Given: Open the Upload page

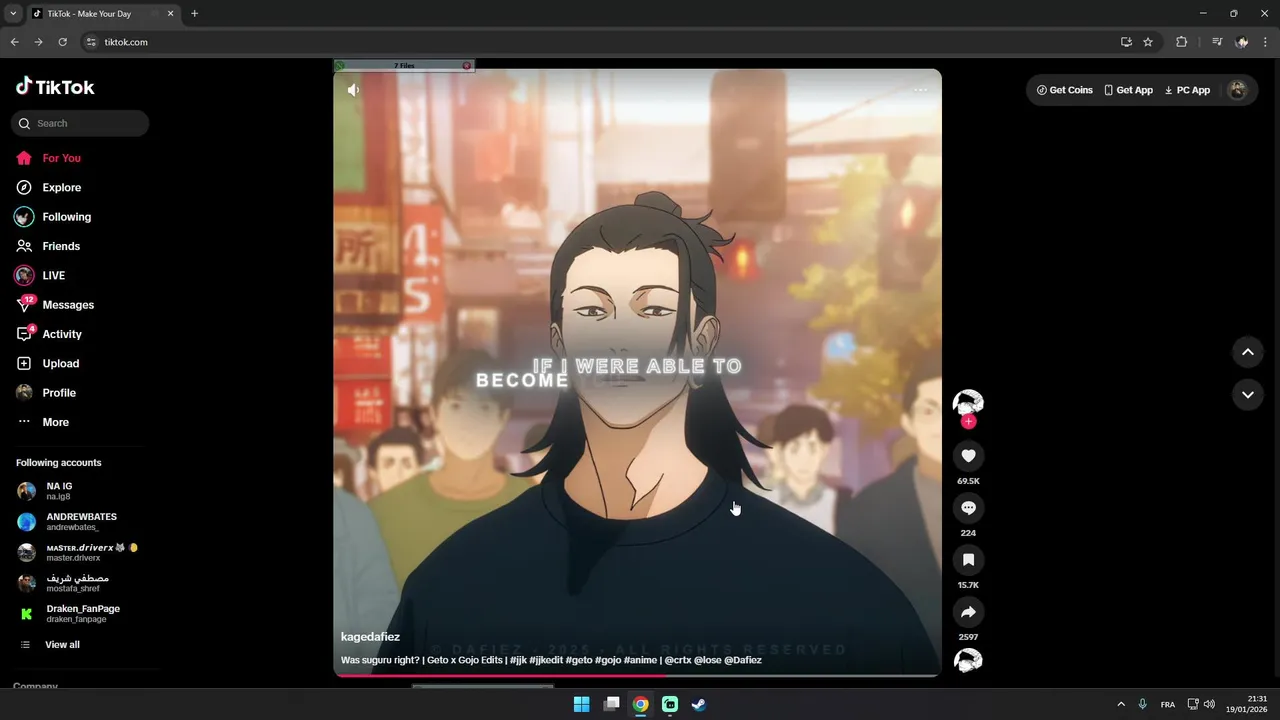Looking at the screenshot, I should [x=47, y=363].
